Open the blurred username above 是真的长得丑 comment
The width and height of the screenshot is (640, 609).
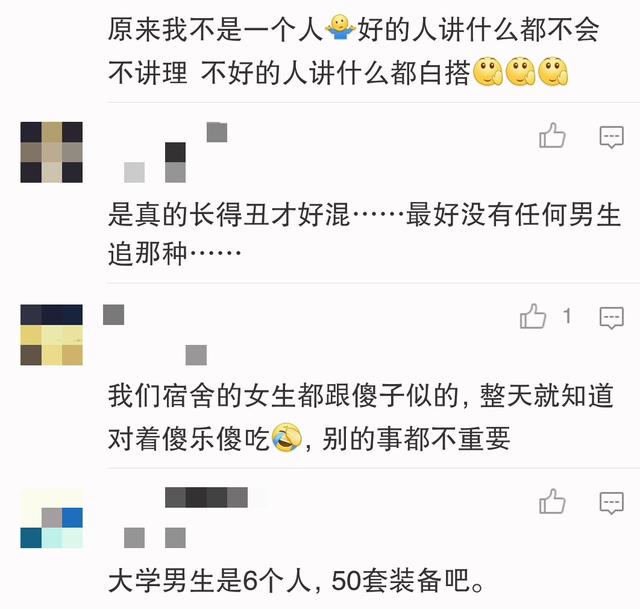coord(176,152)
